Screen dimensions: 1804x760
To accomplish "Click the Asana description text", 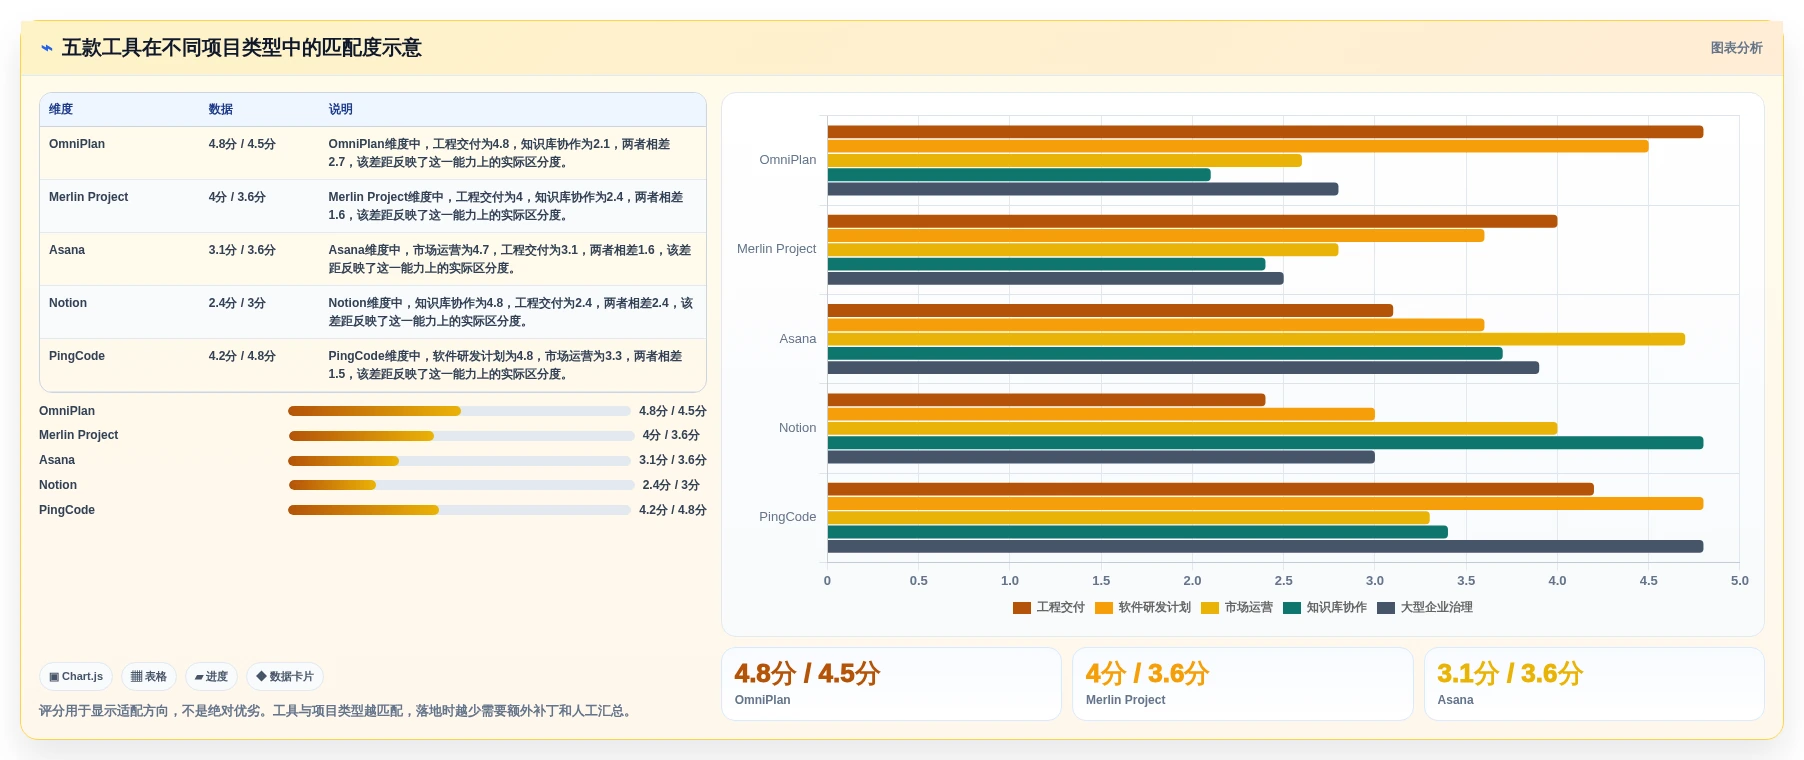I will click(x=510, y=259).
